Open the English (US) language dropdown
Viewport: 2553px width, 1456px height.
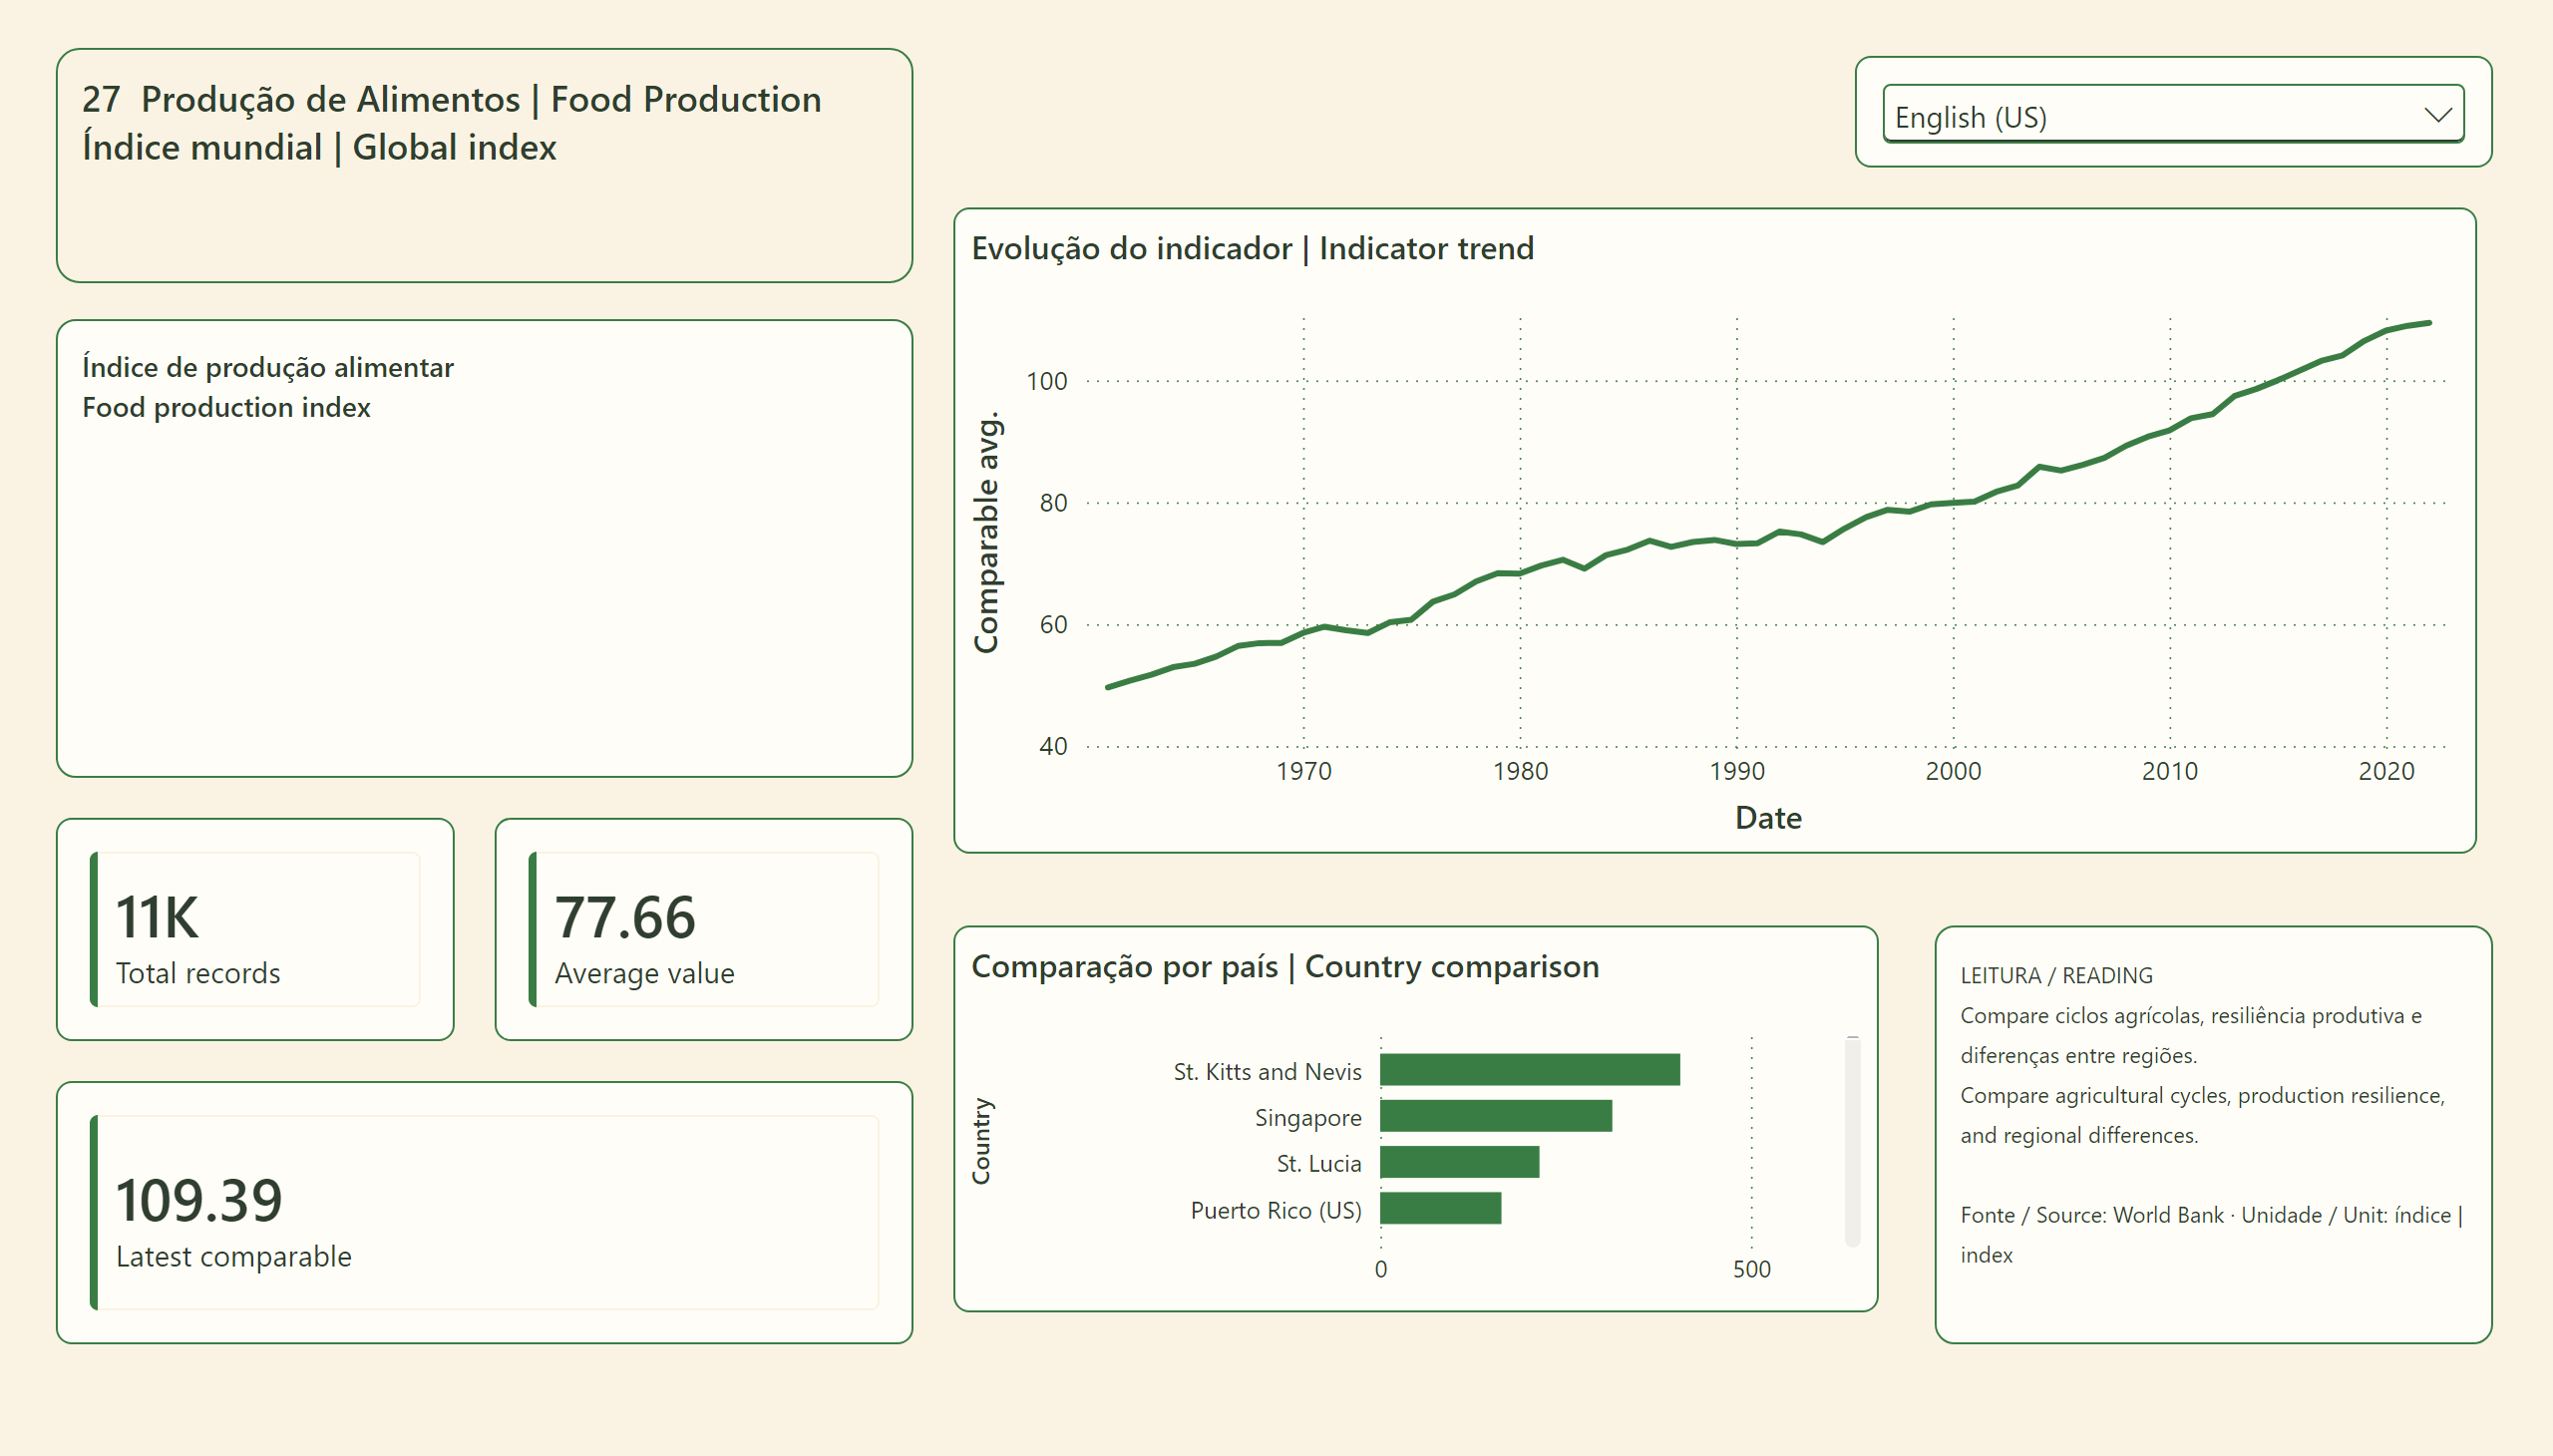click(x=2172, y=115)
